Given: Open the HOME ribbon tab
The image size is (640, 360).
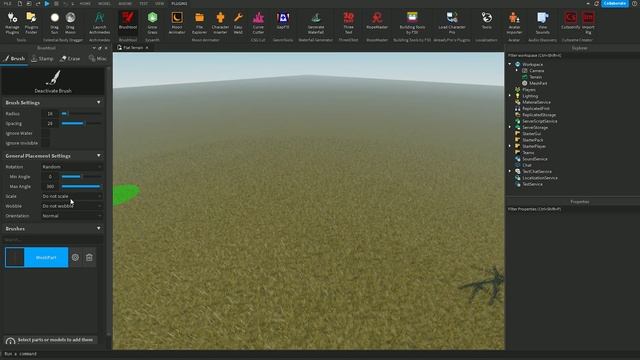Looking at the screenshot, I should [x=85, y=4].
